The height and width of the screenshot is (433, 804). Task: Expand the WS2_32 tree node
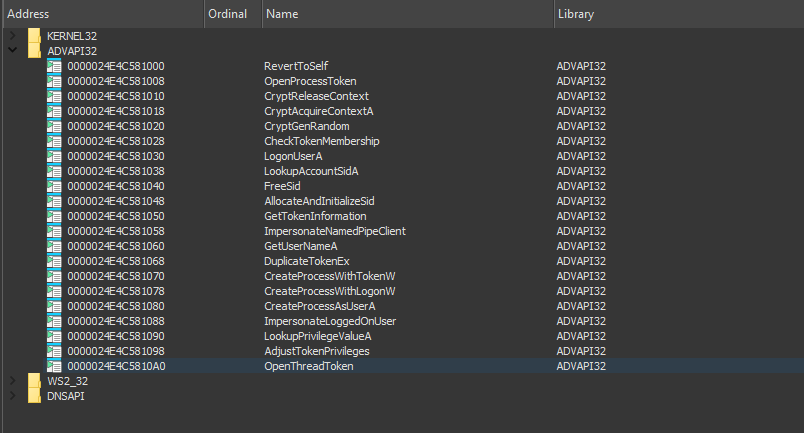[13, 381]
